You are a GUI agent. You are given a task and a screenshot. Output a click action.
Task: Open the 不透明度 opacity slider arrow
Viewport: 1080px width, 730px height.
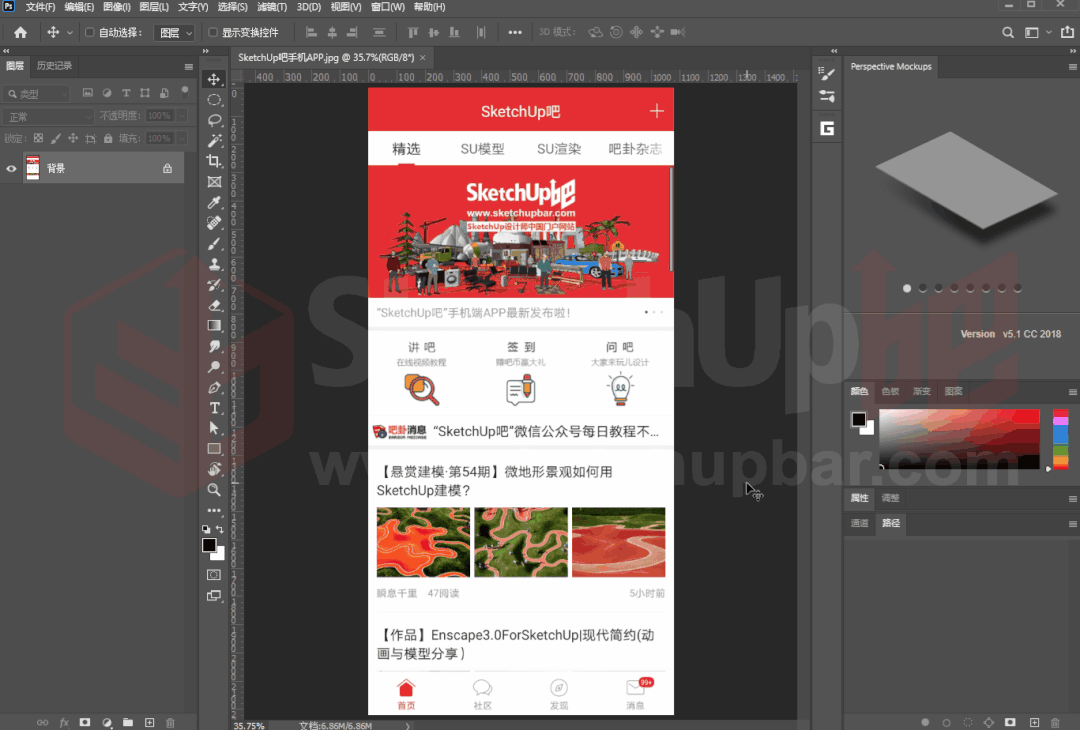(x=182, y=116)
